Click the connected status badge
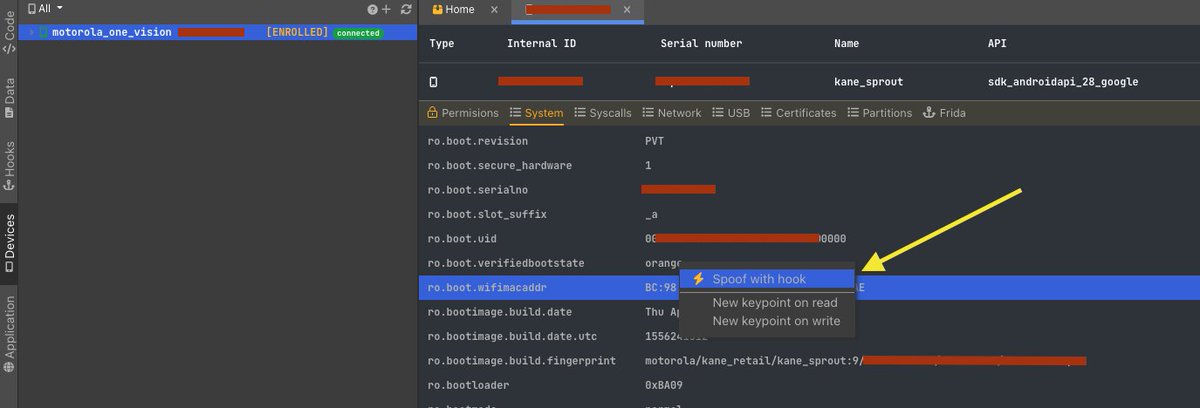 [358, 33]
